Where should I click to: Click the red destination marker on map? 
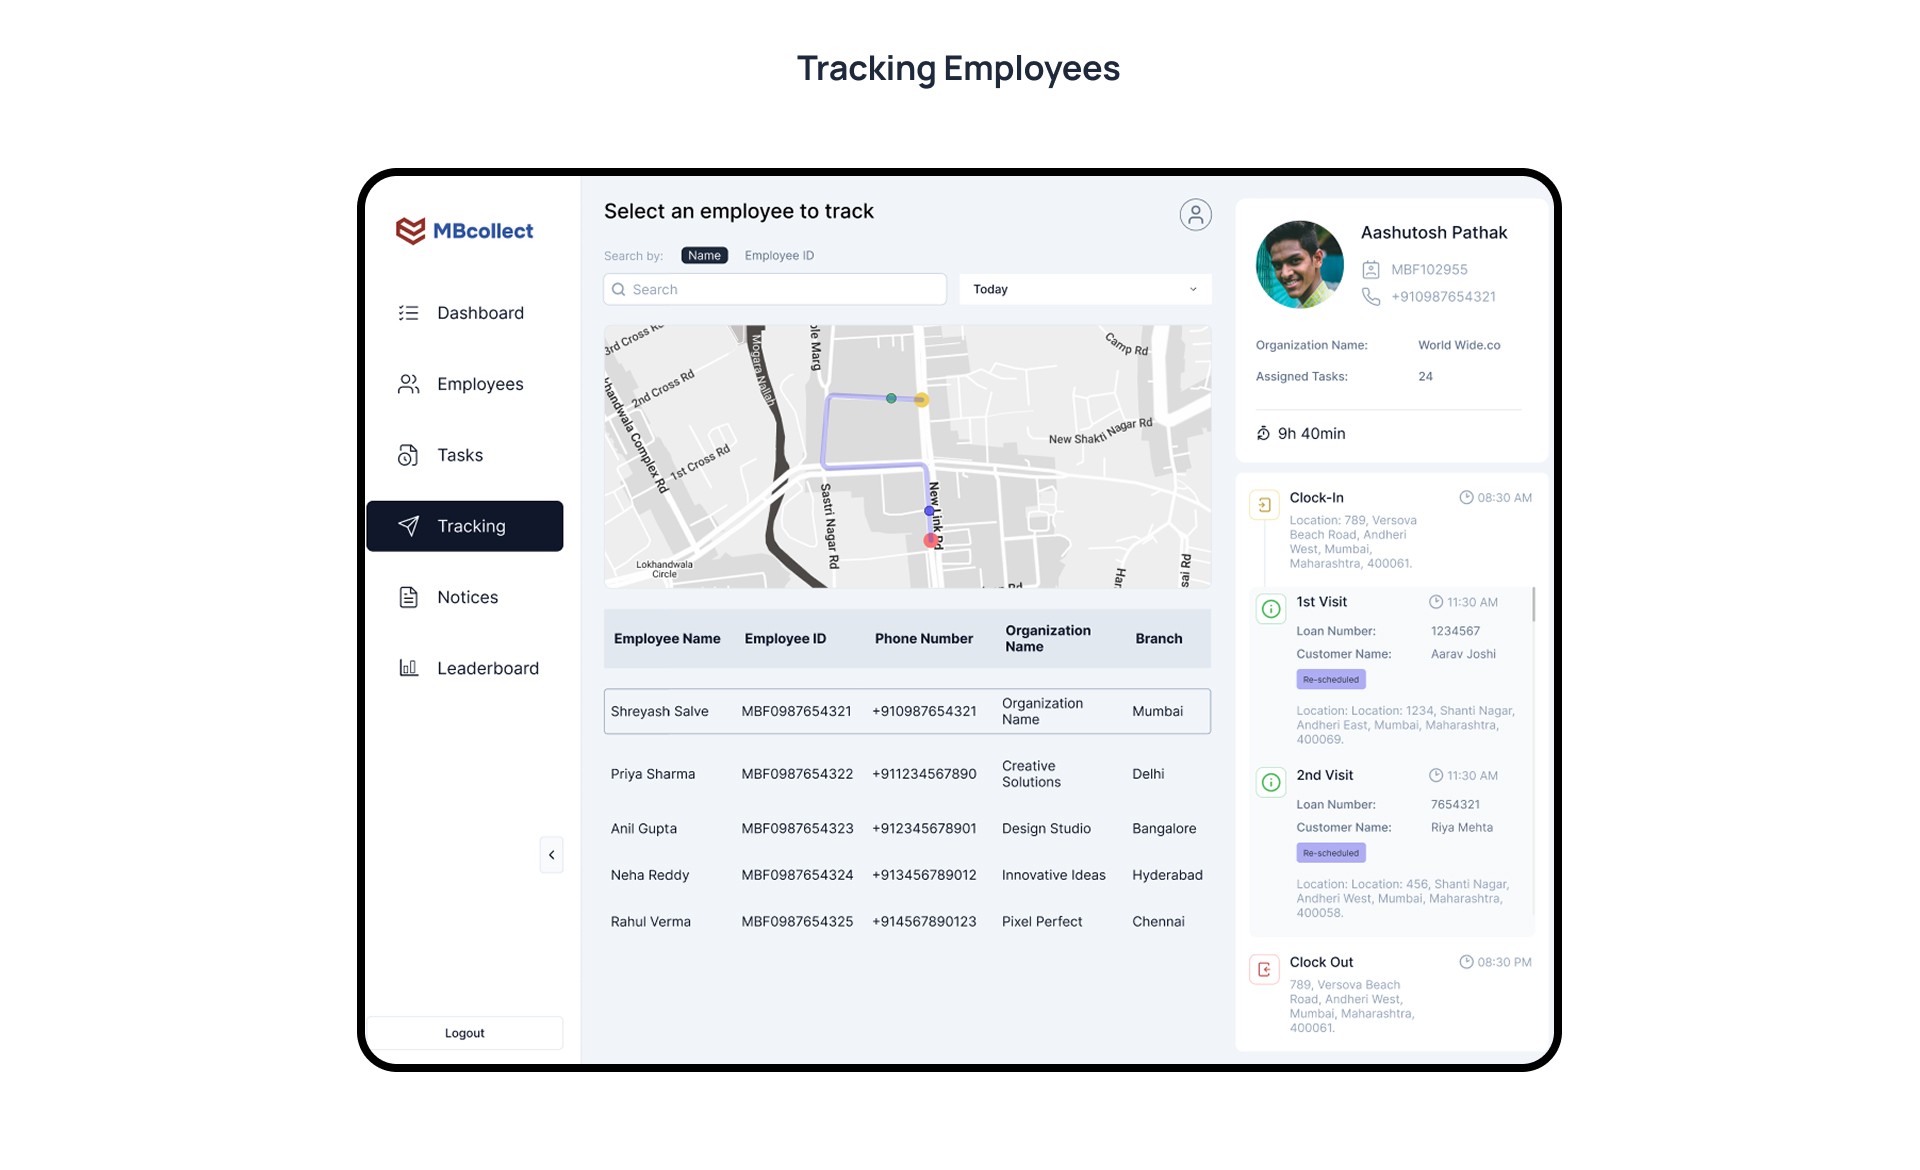(931, 541)
